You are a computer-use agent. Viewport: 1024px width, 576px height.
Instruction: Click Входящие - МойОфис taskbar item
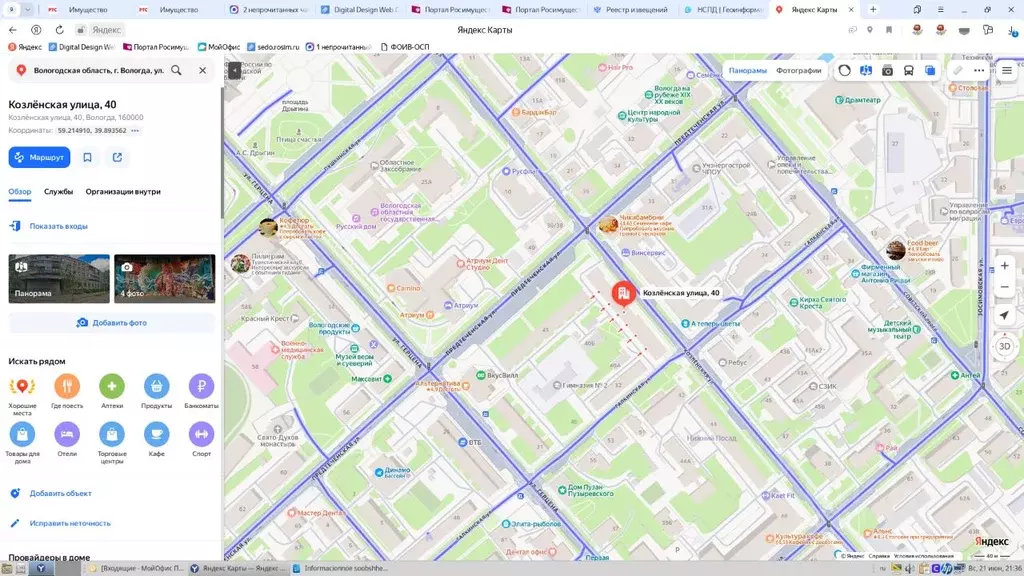137,568
